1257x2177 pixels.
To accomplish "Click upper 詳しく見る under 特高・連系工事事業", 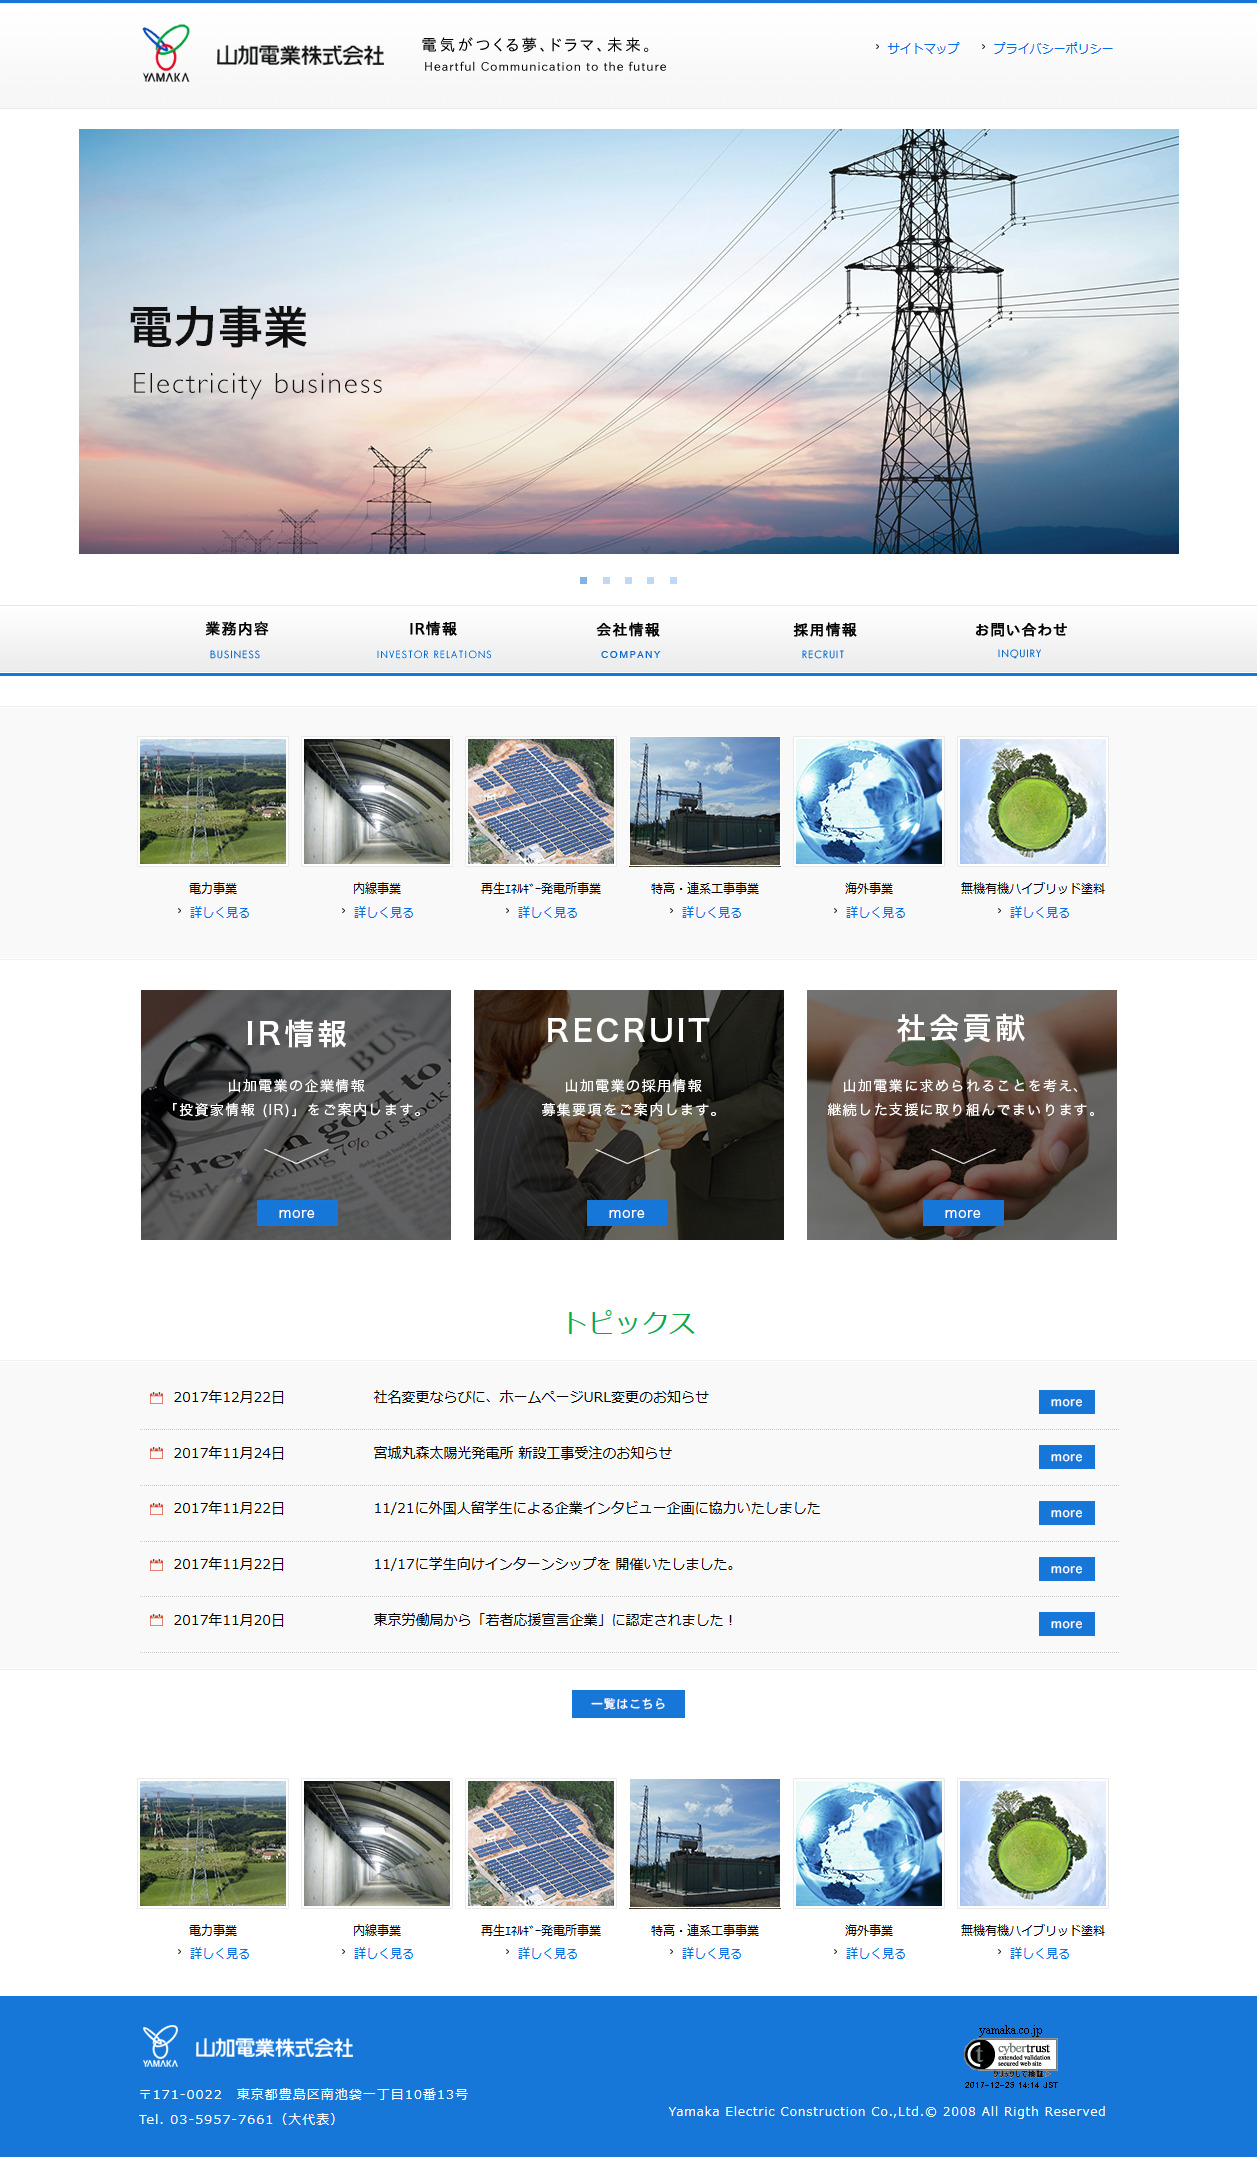I will coord(712,912).
